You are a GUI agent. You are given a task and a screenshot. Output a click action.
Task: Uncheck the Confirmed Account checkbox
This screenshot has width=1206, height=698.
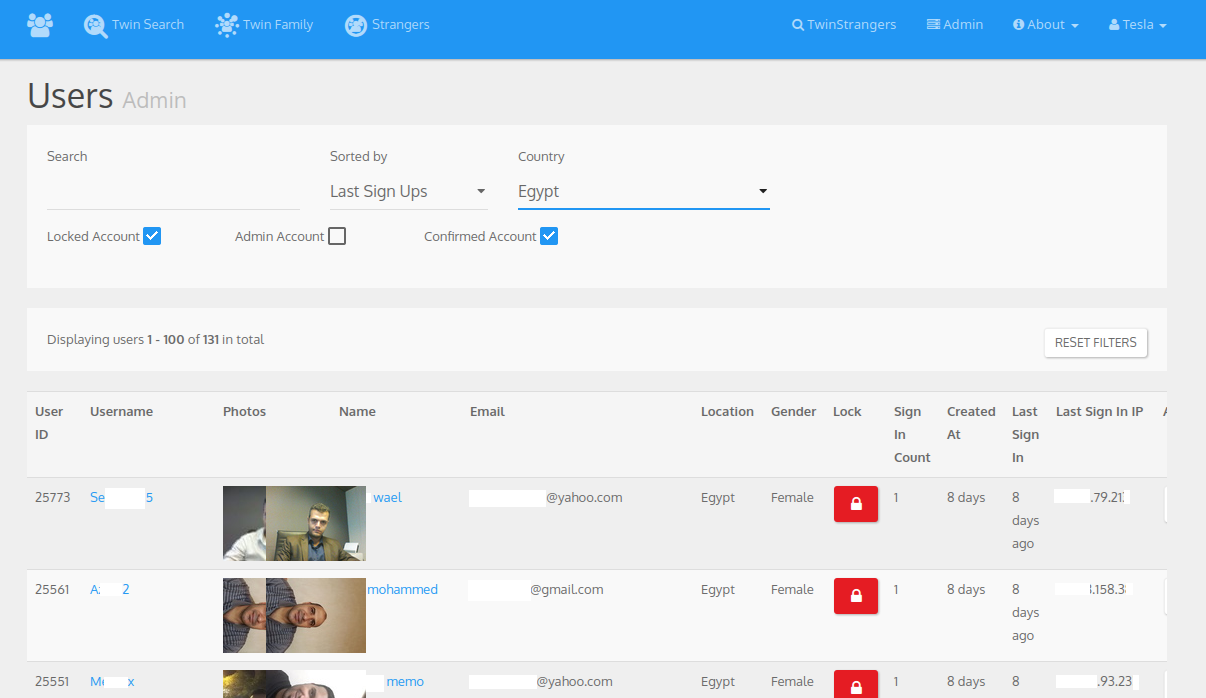(549, 236)
